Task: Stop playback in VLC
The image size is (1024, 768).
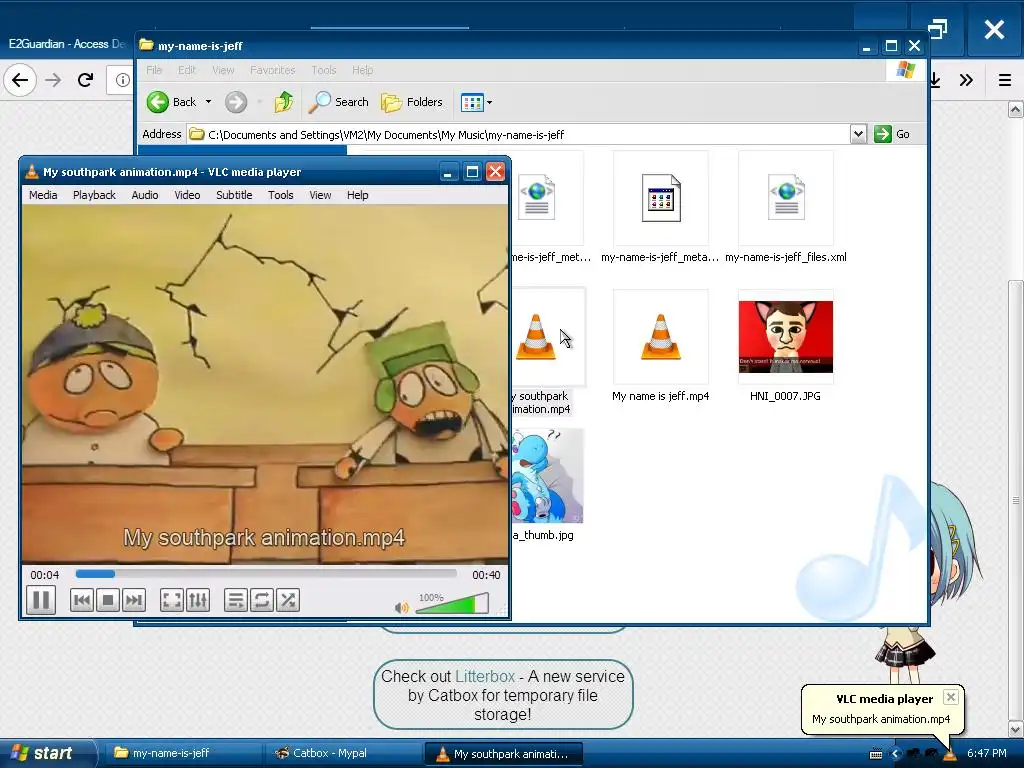Action: pos(108,600)
